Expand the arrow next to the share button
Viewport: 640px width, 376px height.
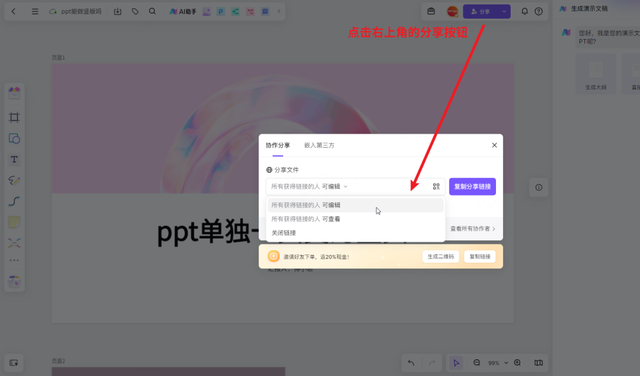click(x=504, y=11)
